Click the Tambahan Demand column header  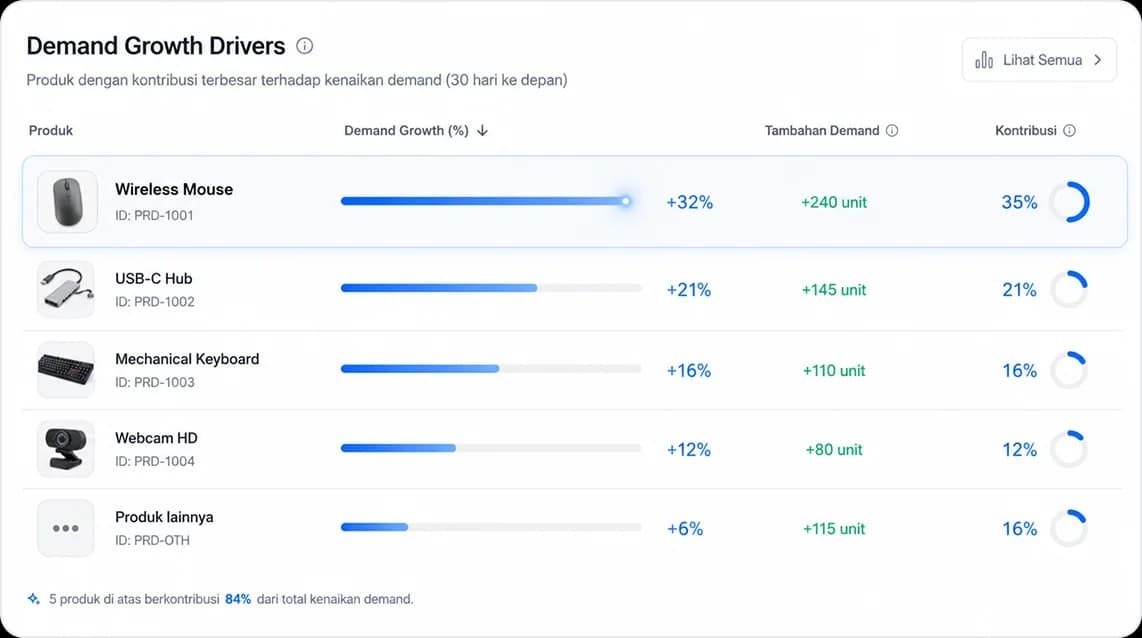pyautogui.click(x=822, y=130)
